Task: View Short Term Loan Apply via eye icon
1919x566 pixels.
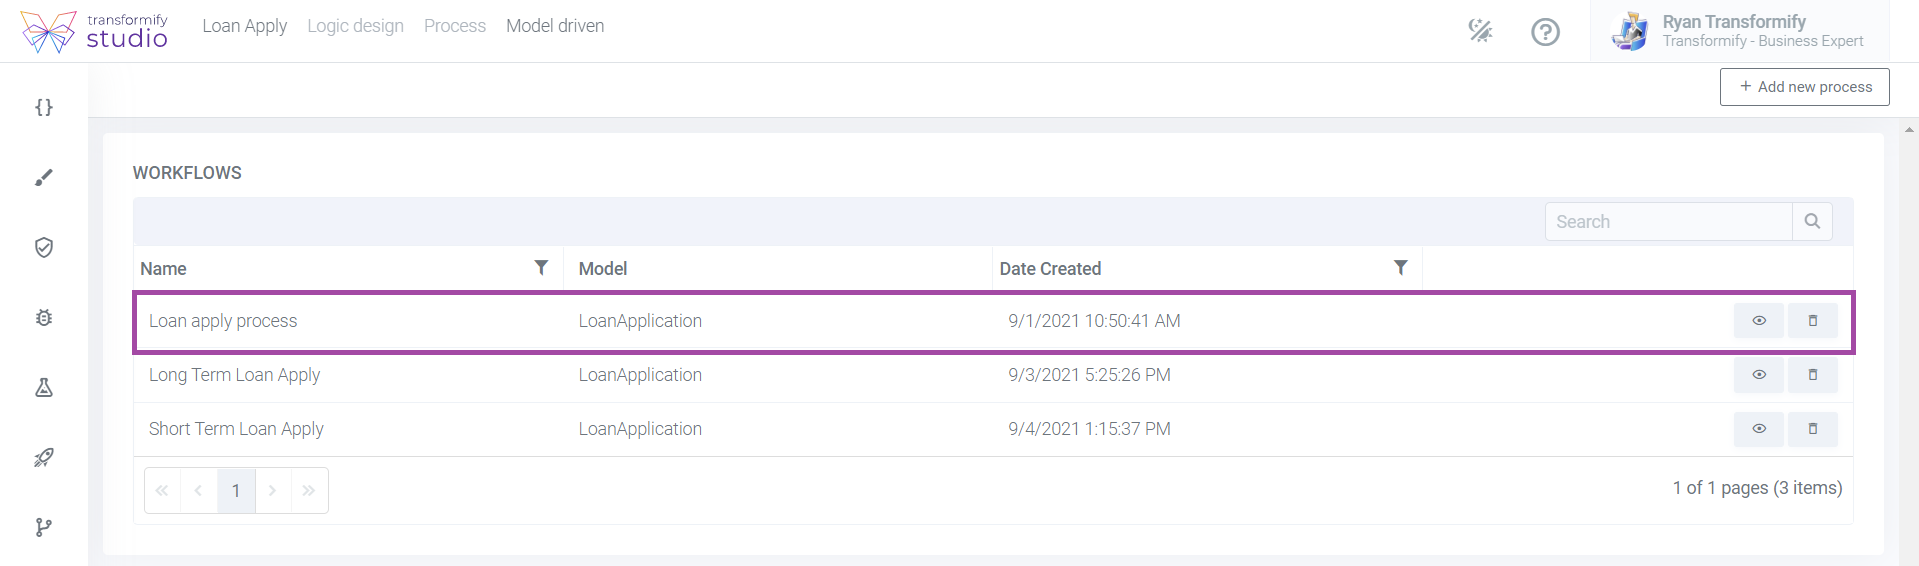Action: pos(1759,429)
